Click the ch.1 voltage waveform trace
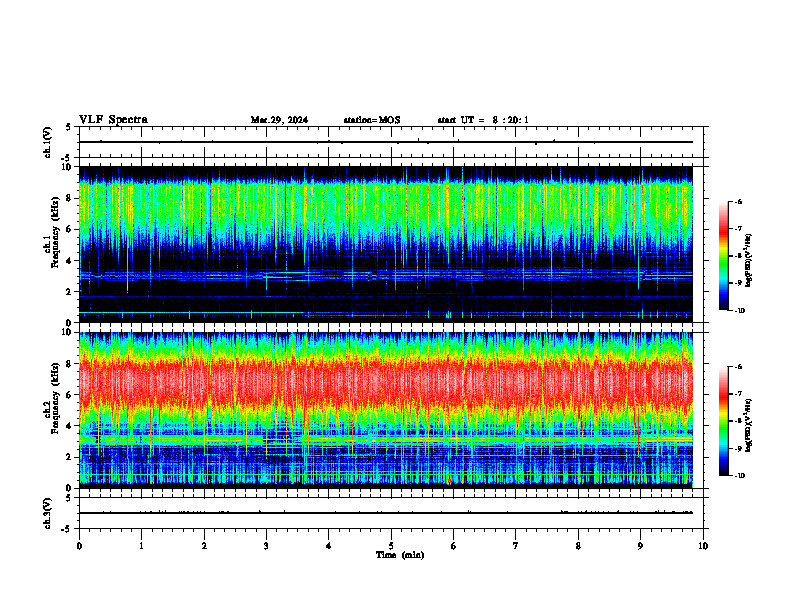Image resolution: width=792 pixels, height=612 pixels. point(386,142)
